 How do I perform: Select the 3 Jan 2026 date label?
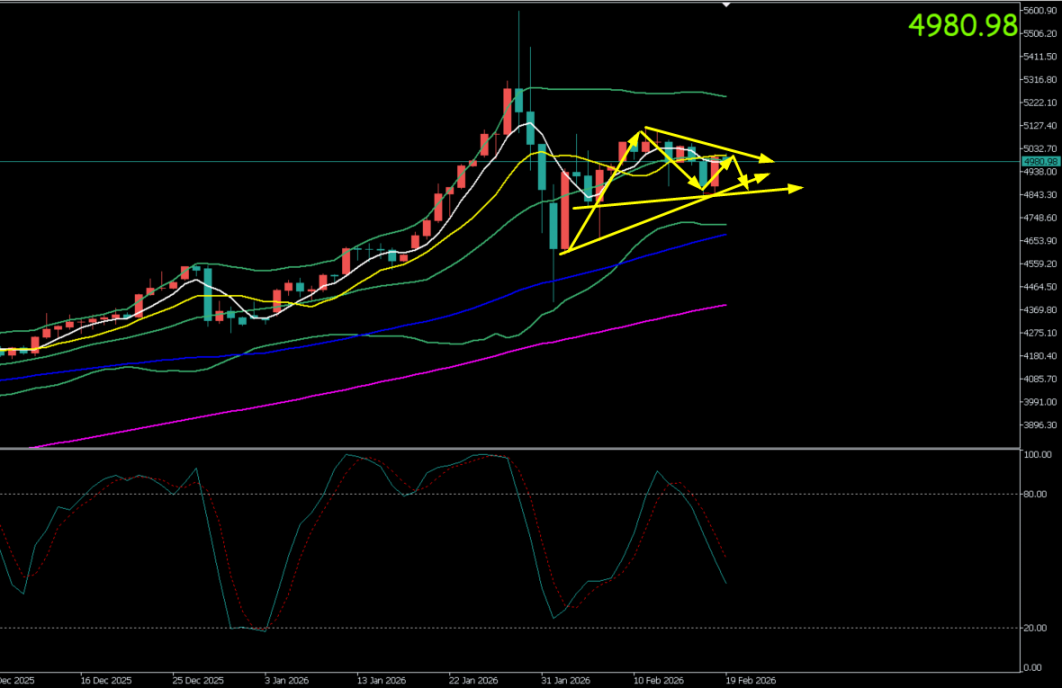click(288, 679)
